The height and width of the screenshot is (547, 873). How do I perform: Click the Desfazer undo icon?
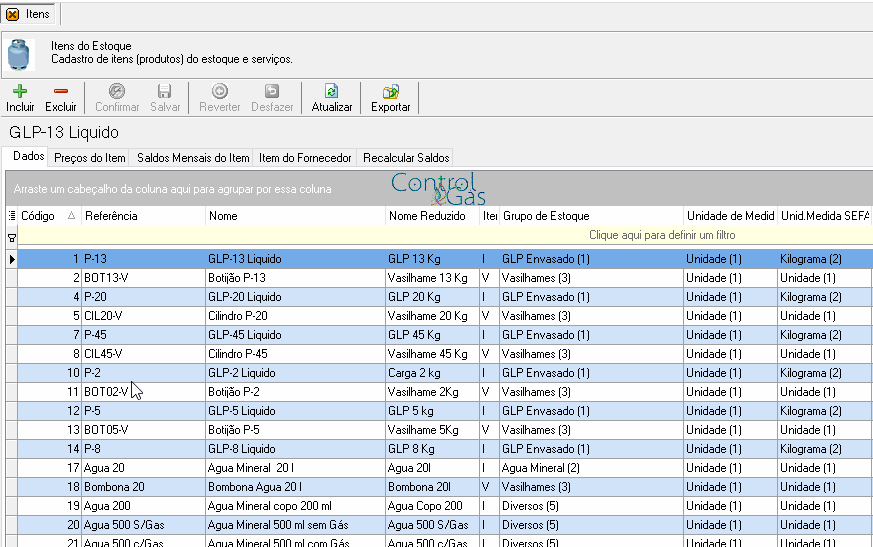click(x=272, y=91)
